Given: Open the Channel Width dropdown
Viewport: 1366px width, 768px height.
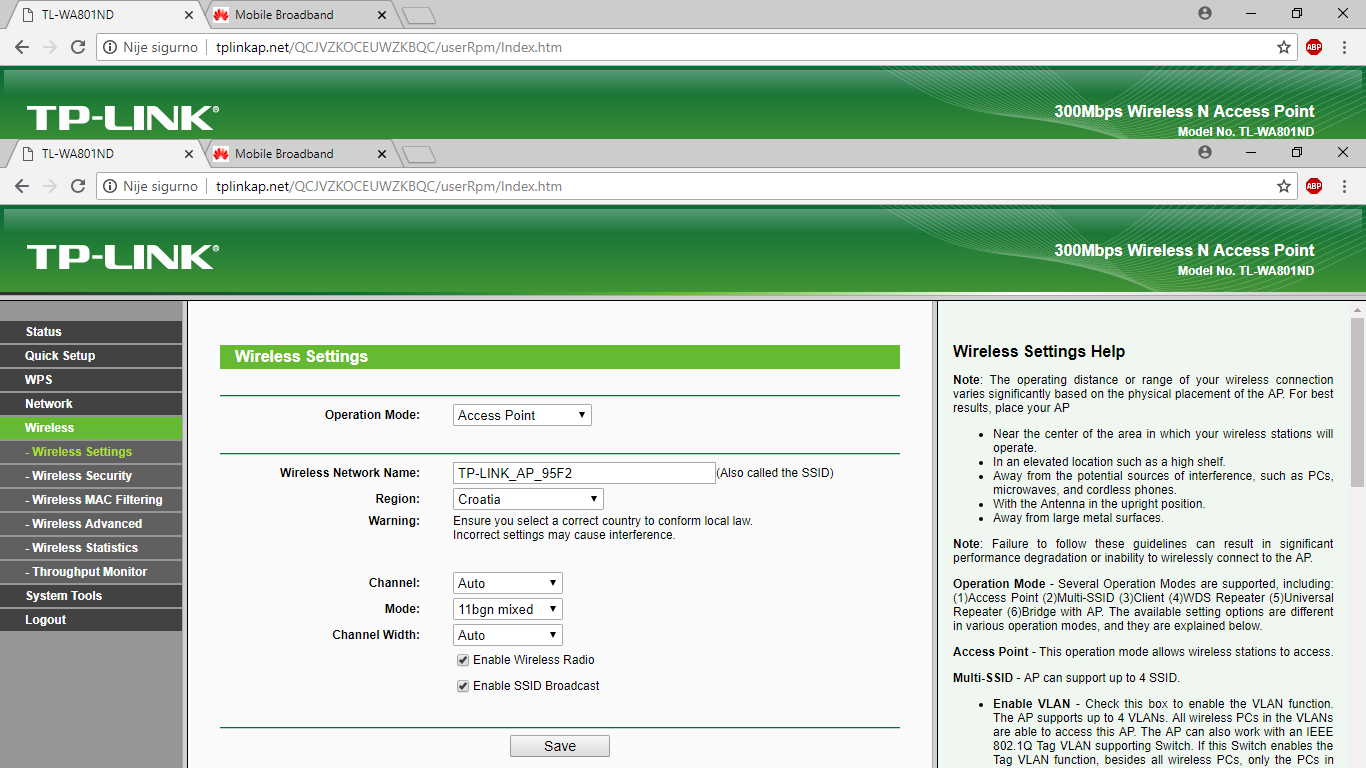Looking at the screenshot, I should click(508, 635).
